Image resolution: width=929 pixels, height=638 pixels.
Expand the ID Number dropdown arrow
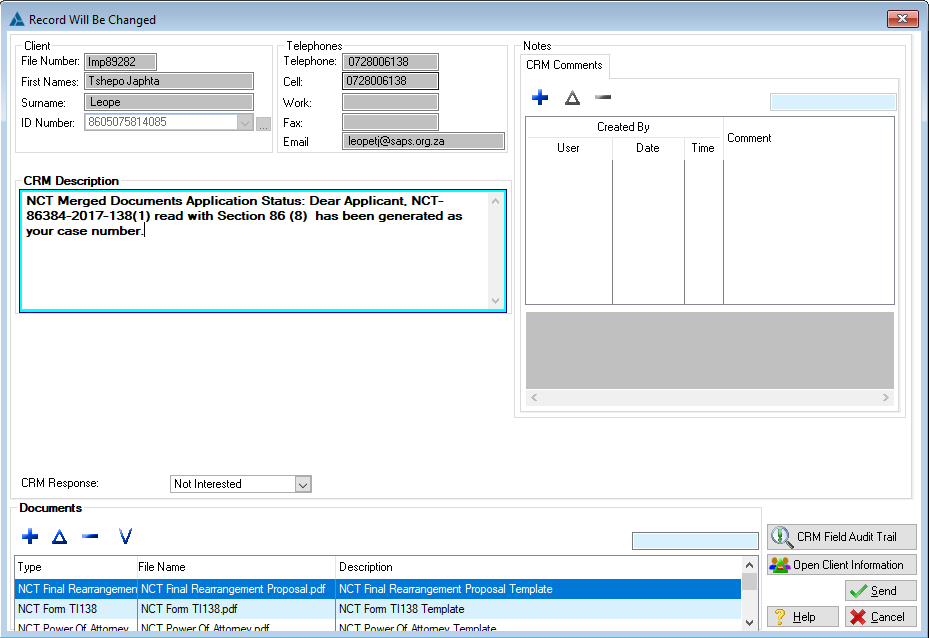(x=245, y=123)
